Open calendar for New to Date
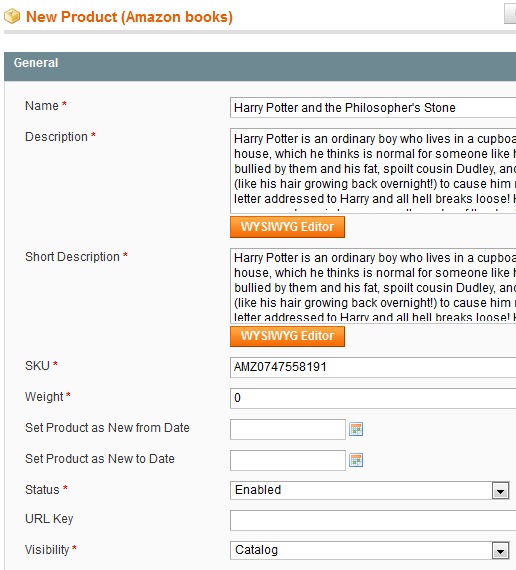The width and height of the screenshot is (516, 570). (x=356, y=460)
